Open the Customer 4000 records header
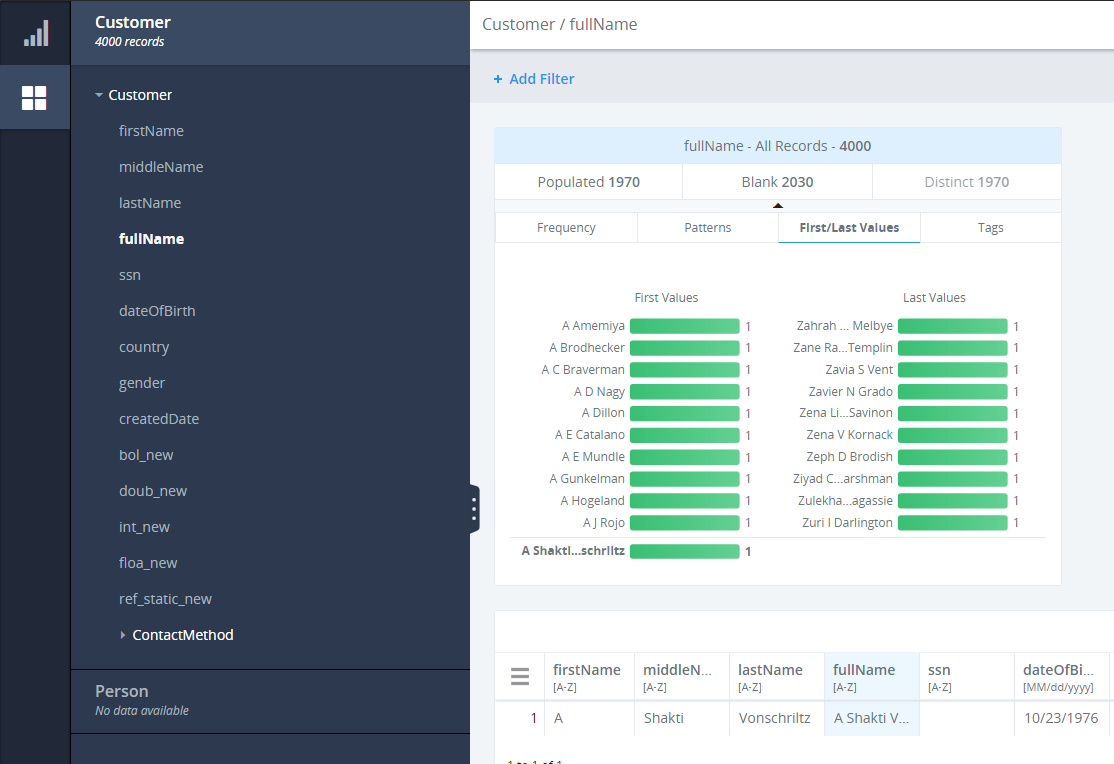 [270, 33]
